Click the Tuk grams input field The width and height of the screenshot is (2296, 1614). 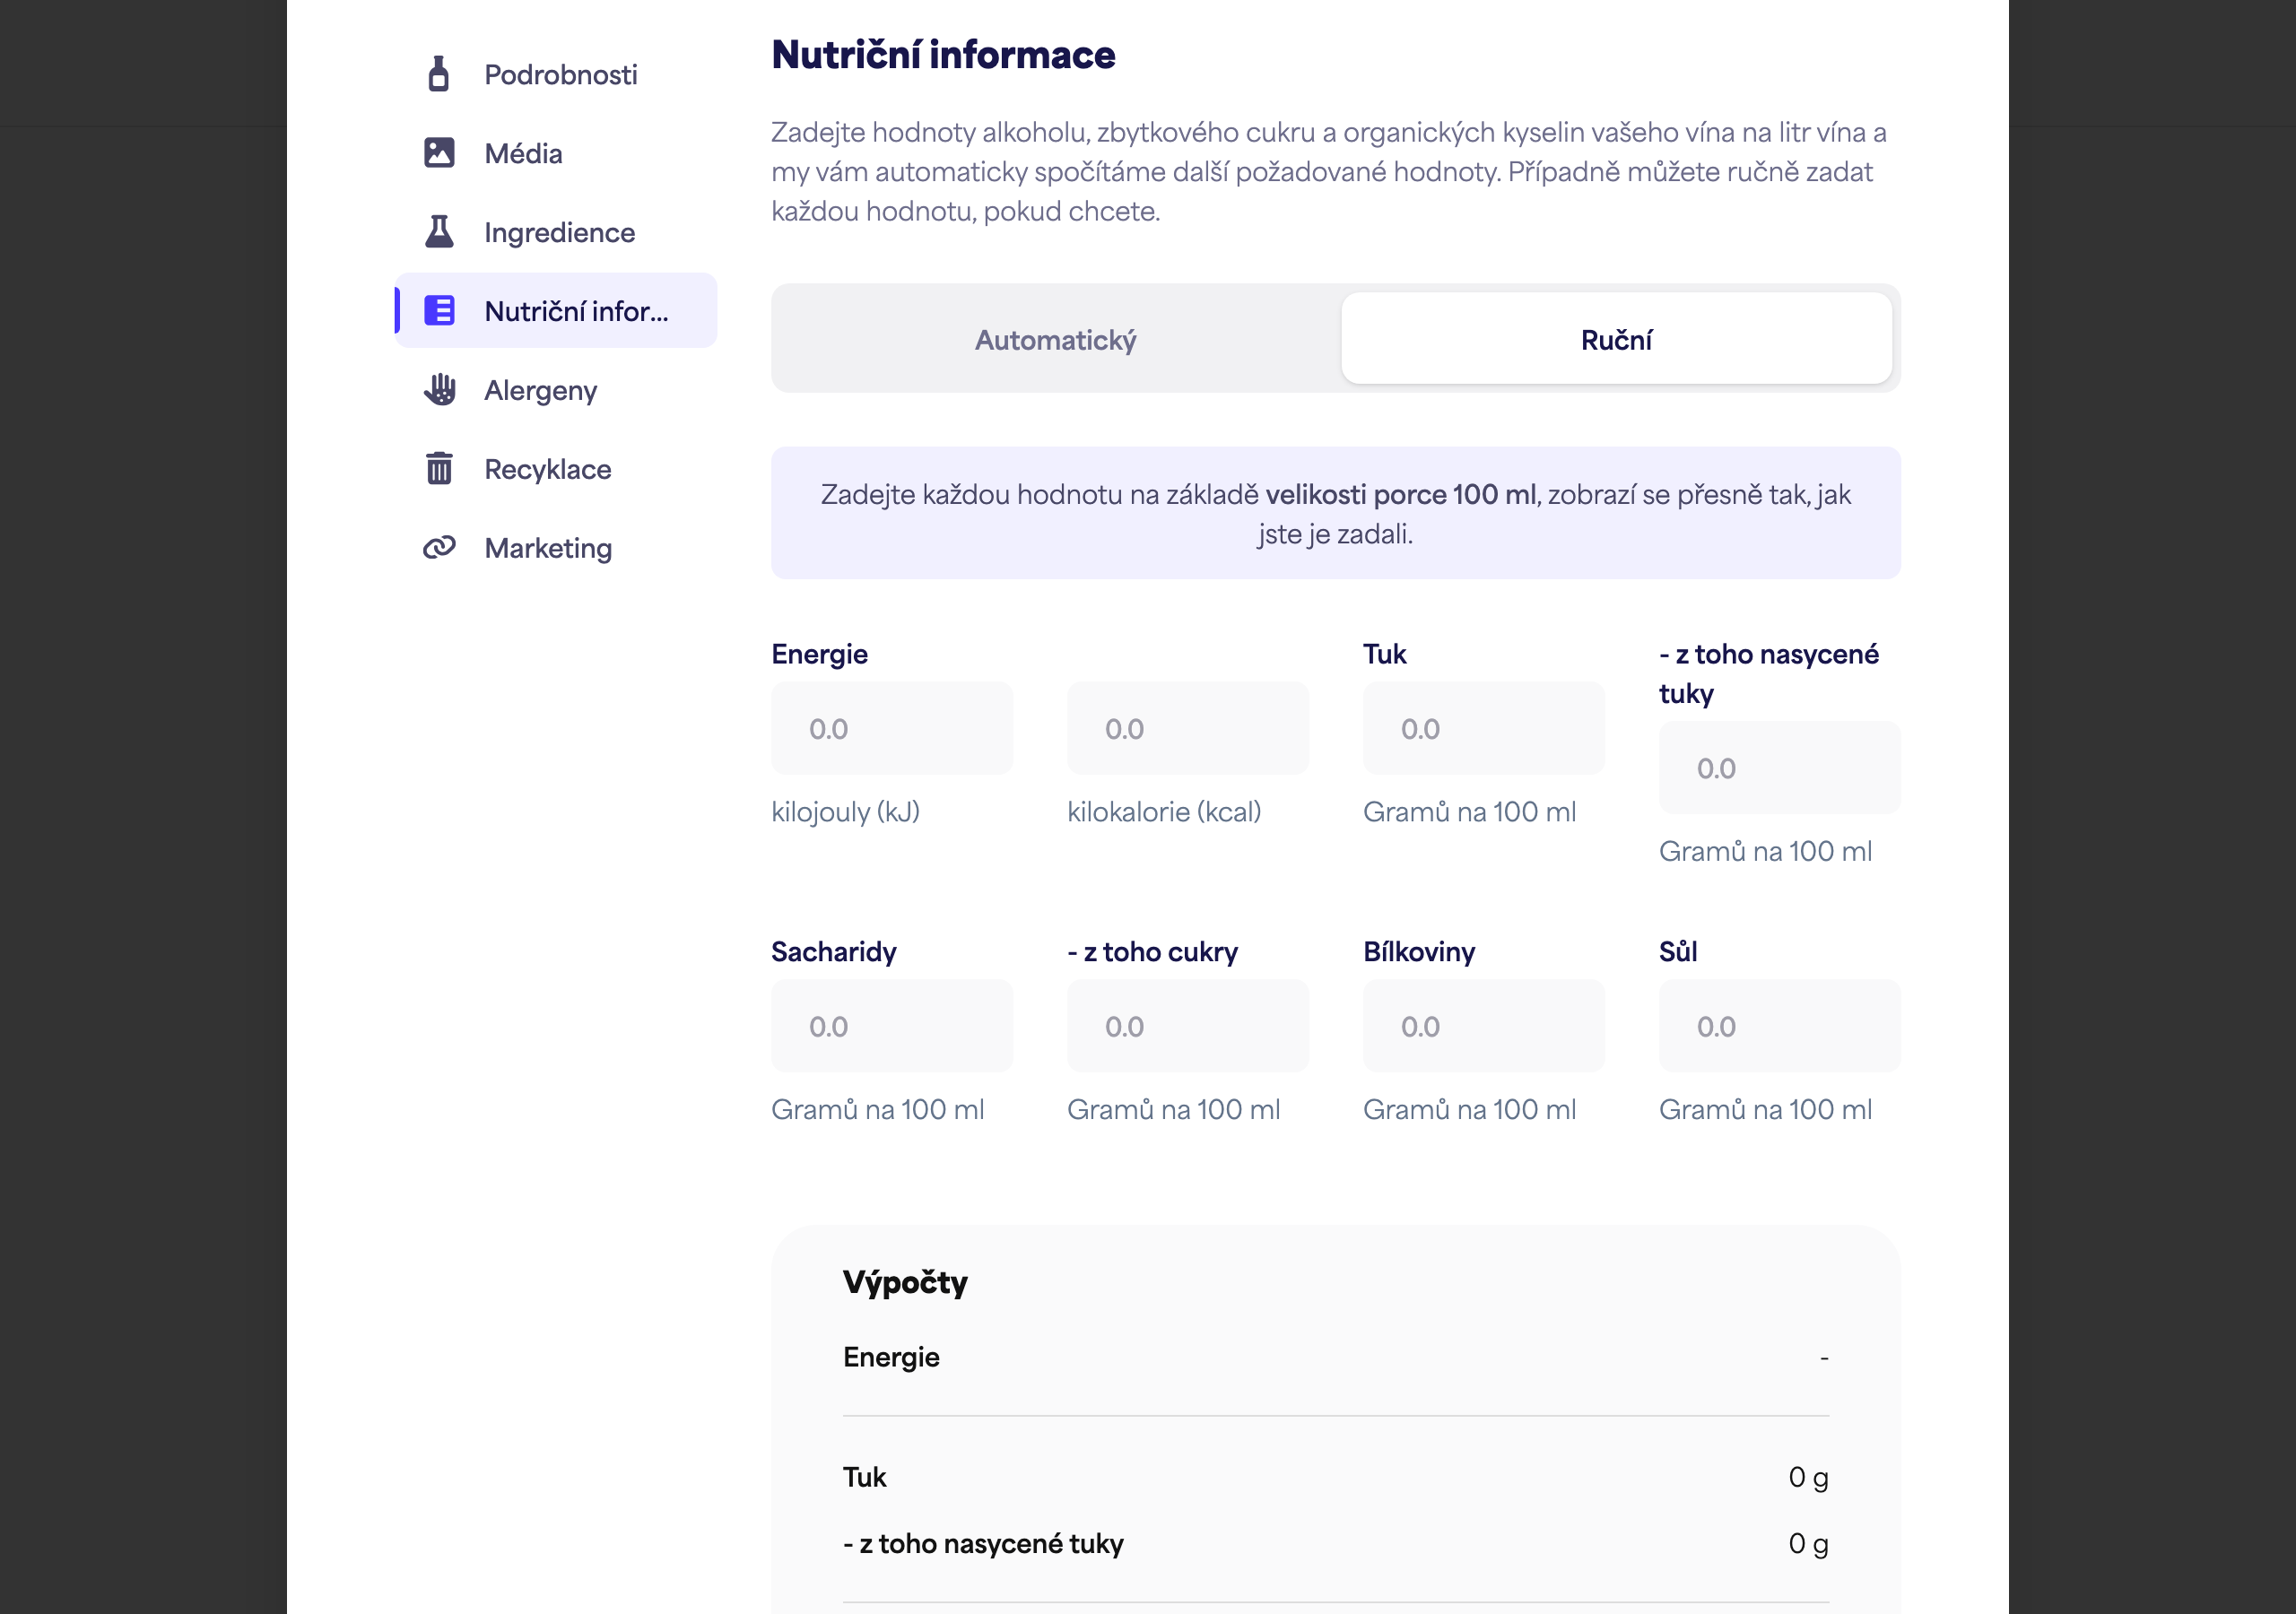pyautogui.click(x=1484, y=729)
